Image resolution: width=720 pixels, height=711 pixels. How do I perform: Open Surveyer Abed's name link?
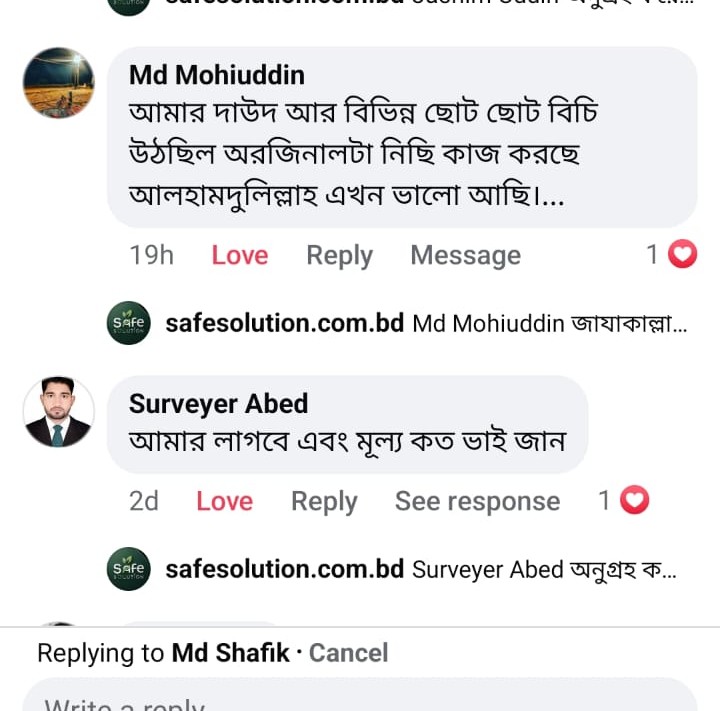(x=218, y=404)
